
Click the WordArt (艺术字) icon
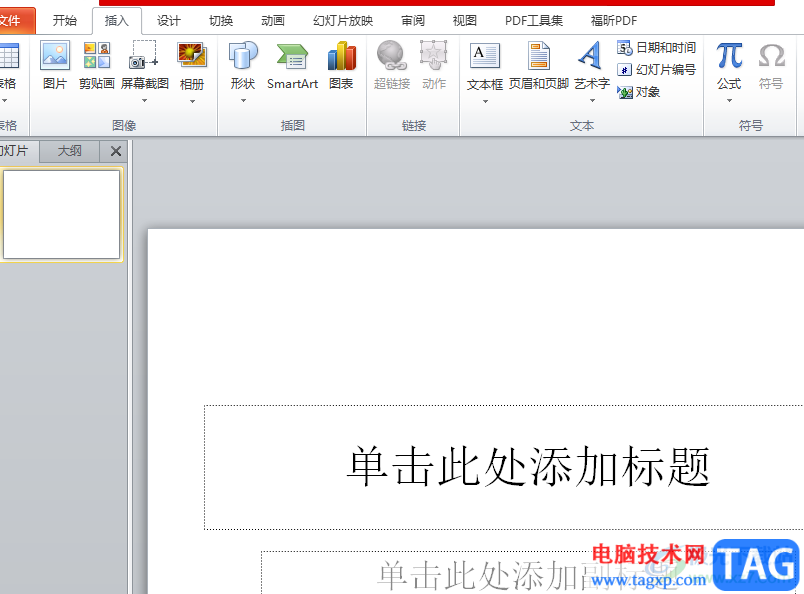[x=591, y=55]
